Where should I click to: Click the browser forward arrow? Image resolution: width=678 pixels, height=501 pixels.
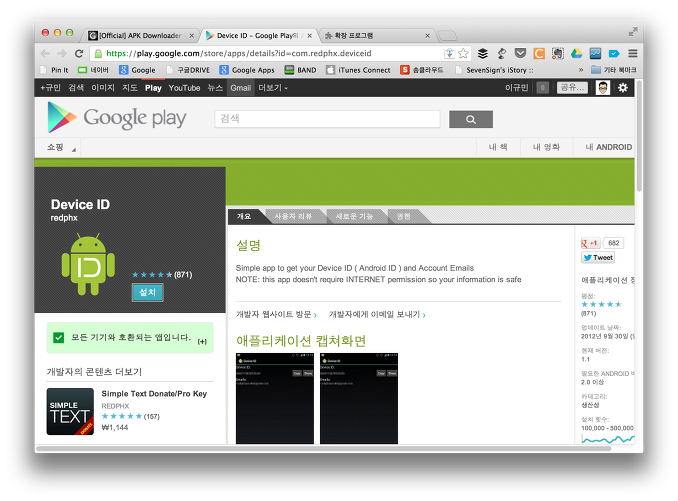[x=62, y=54]
